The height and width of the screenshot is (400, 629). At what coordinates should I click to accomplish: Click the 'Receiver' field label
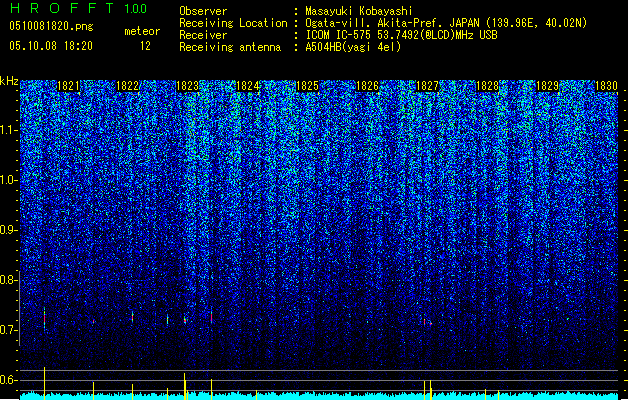pos(203,35)
